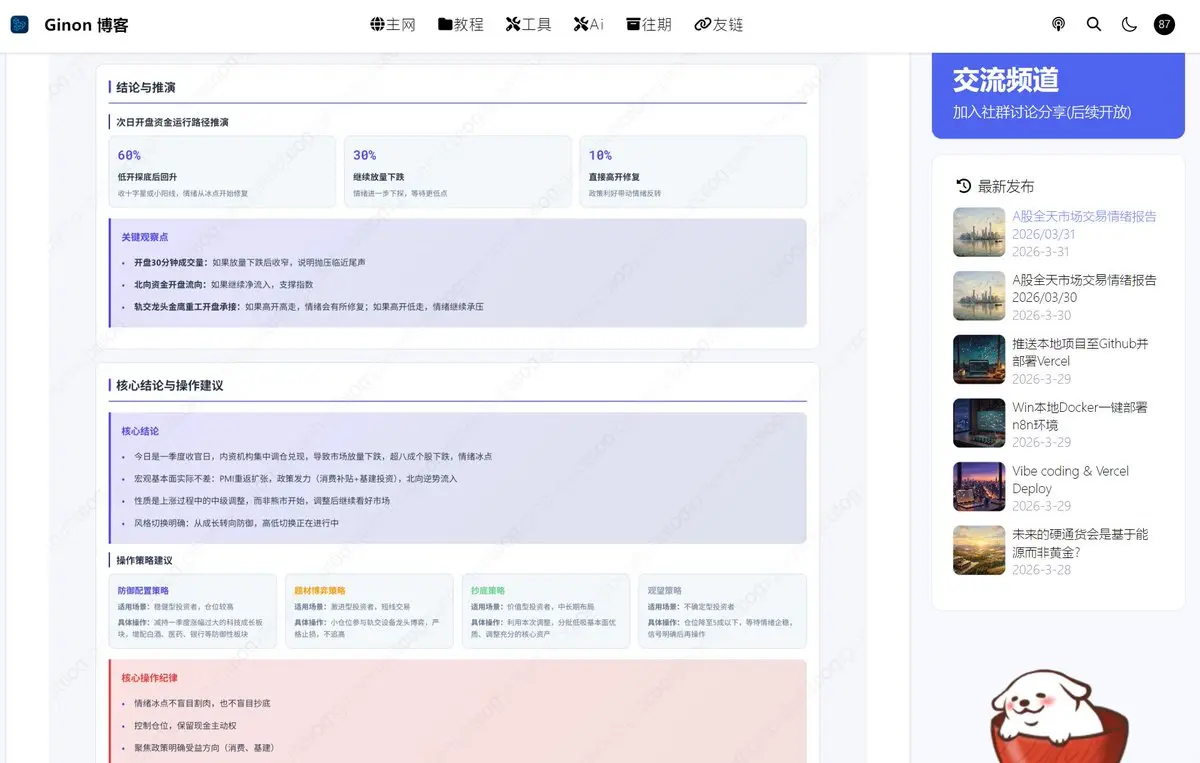Viewport: 1200px width, 763px height.
Task: Click the 防御配置策略 card
Action: (192, 610)
